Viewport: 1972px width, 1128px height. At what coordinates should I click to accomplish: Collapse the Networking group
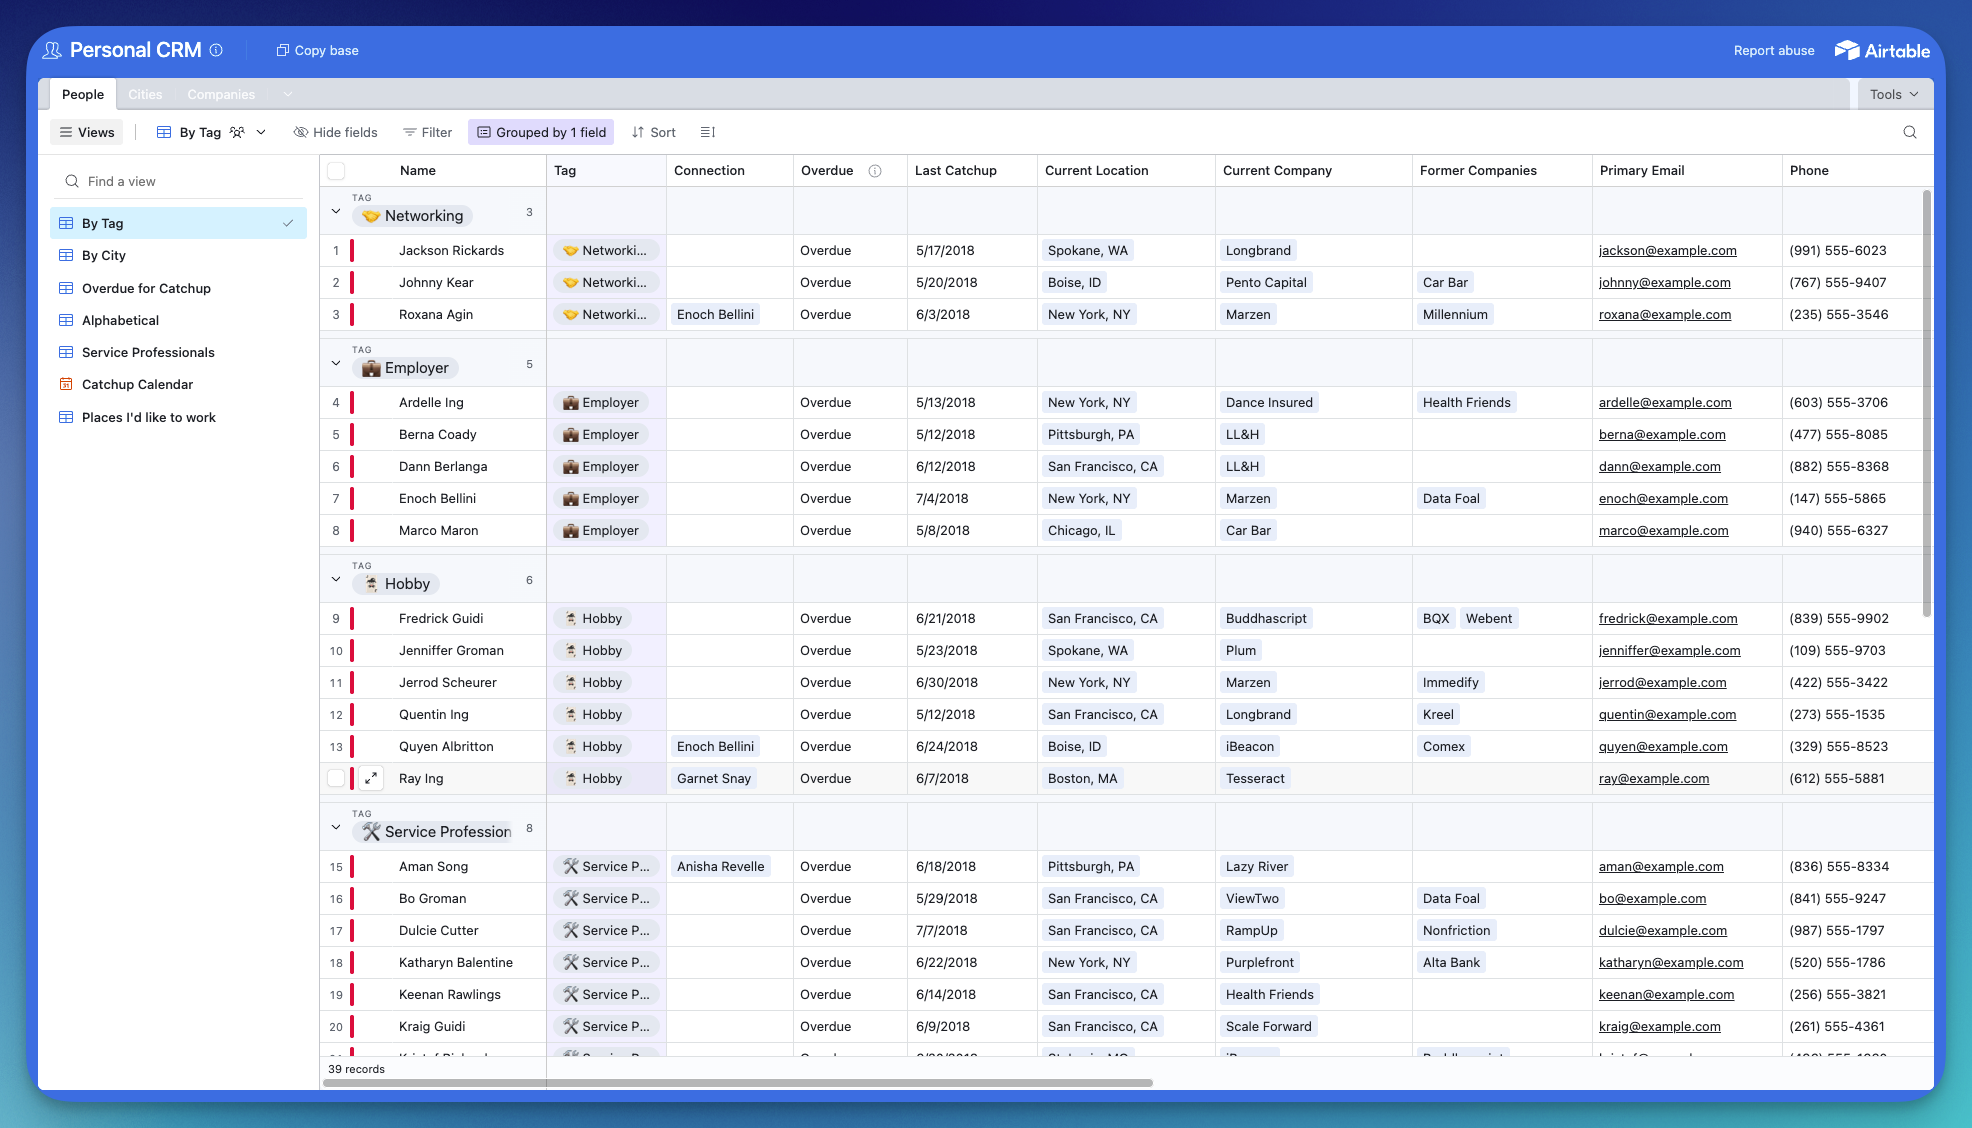[336, 212]
